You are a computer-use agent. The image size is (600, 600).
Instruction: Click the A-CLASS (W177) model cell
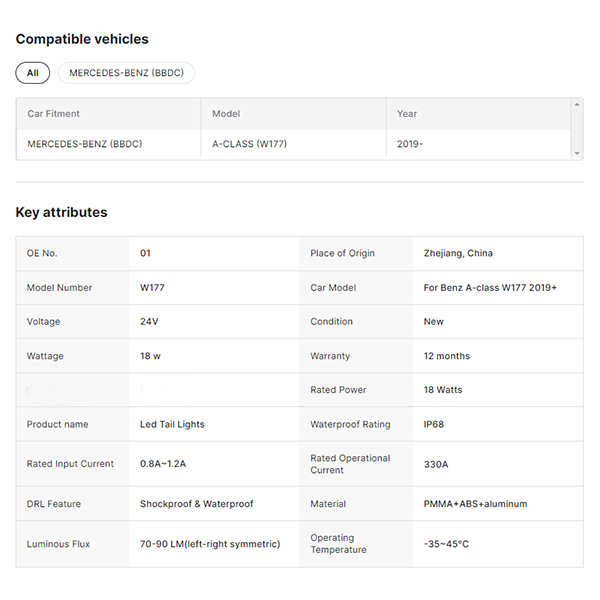249,144
